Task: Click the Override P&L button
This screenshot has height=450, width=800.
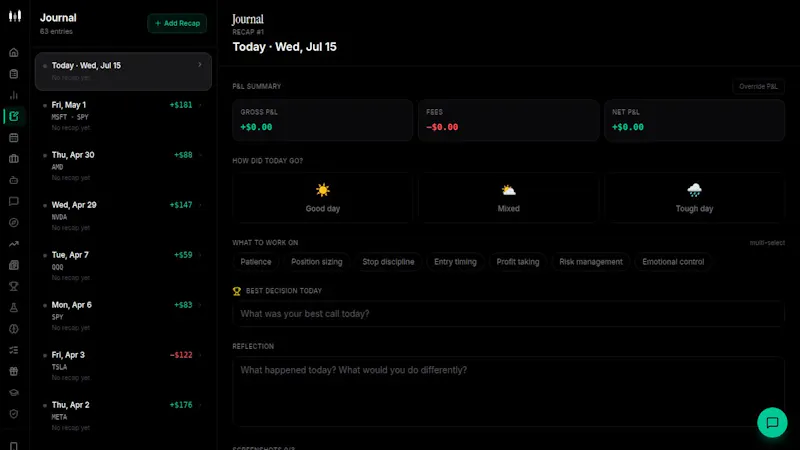Action: pyautogui.click(x=758, y=86)
